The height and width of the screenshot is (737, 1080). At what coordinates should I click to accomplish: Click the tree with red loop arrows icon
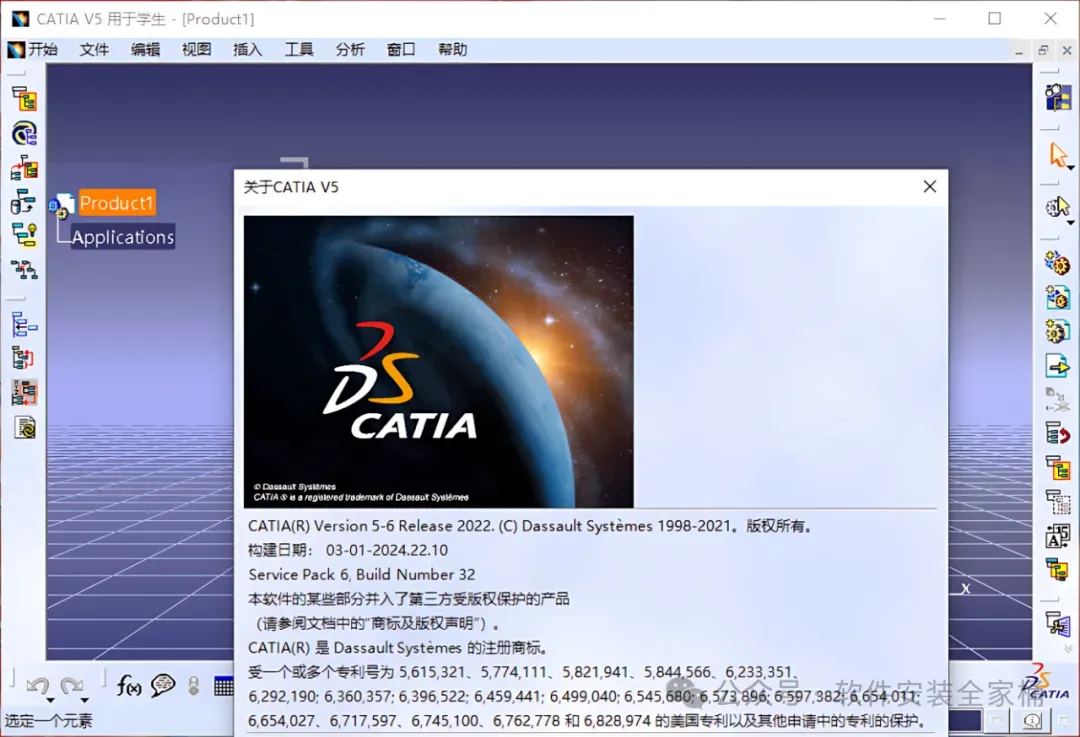tap(24, 359)
